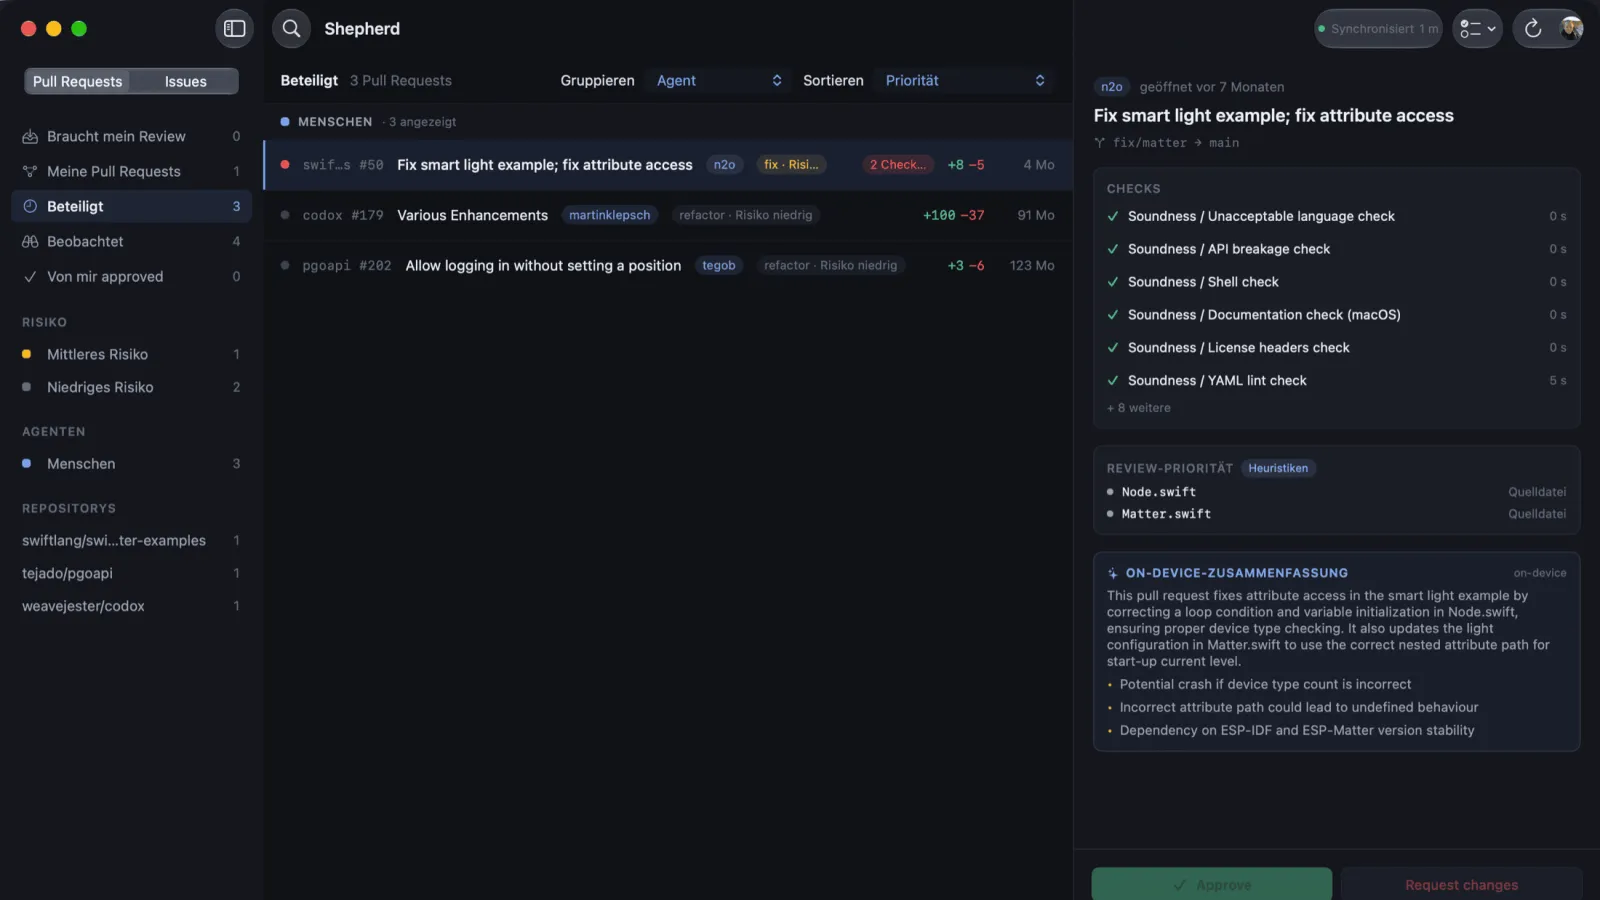The image size is (1600, 900).
Task: Click Soundness / YAML lint check row
Action: point(1336,380)
